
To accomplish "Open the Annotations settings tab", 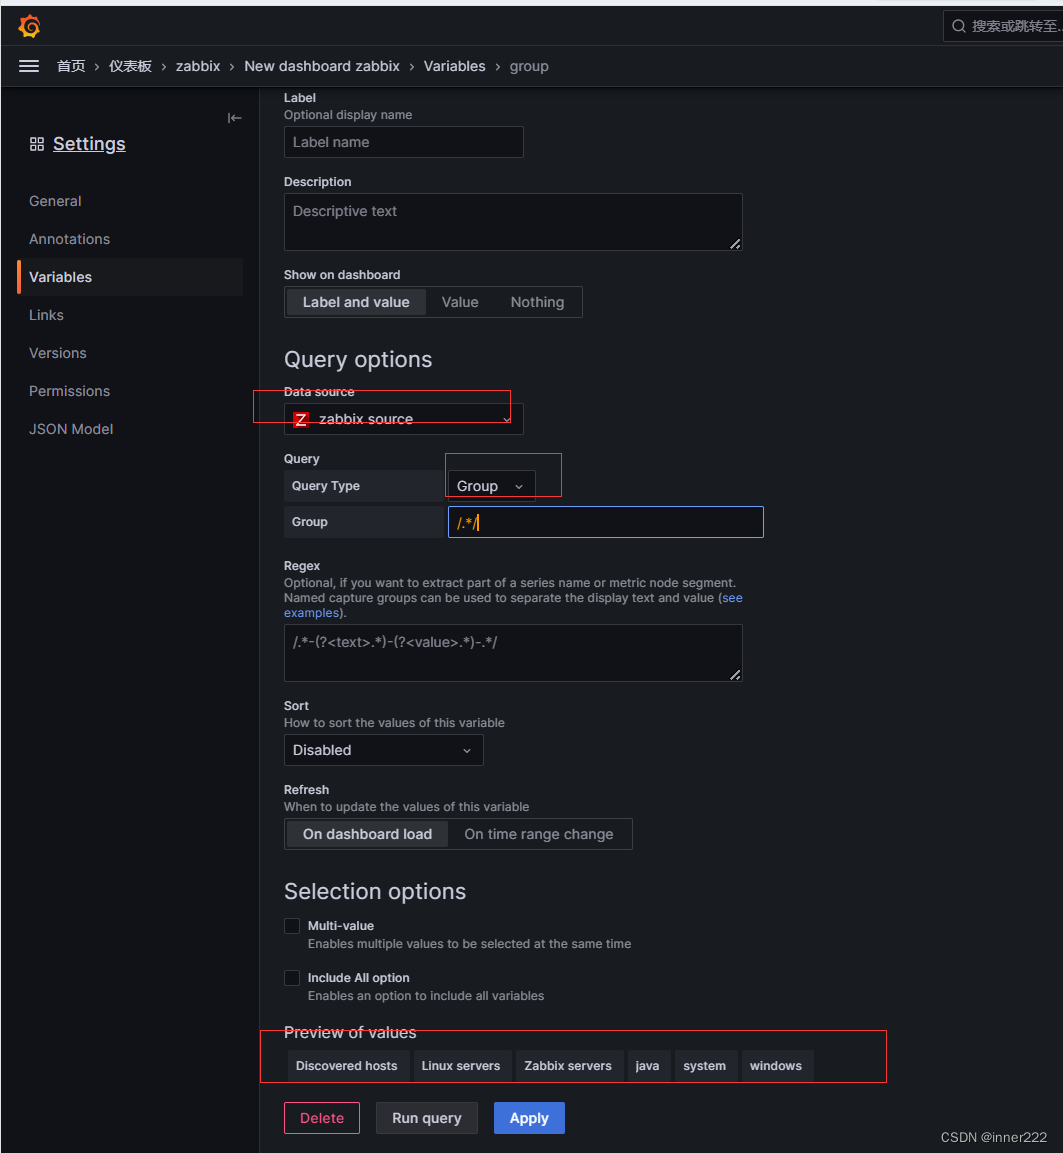I will point(69,239).
